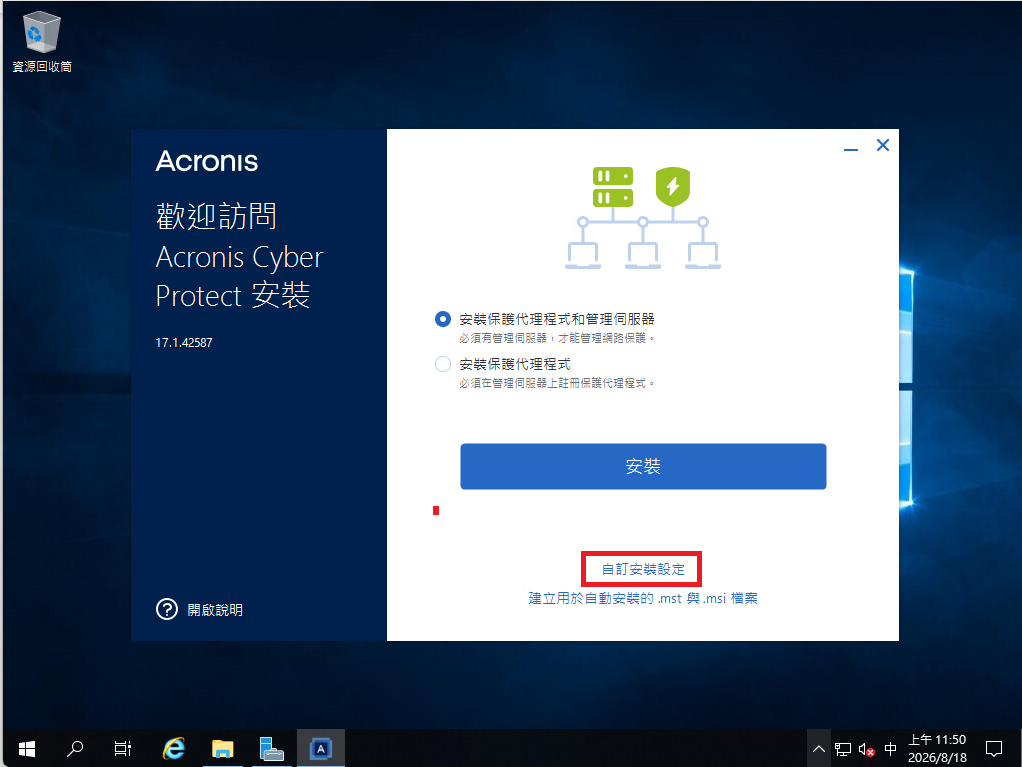The width and height of the screenshot is (1022, 767).
Task: Click the 開啟說明 help question mark icon
Action: coord(167,609)
